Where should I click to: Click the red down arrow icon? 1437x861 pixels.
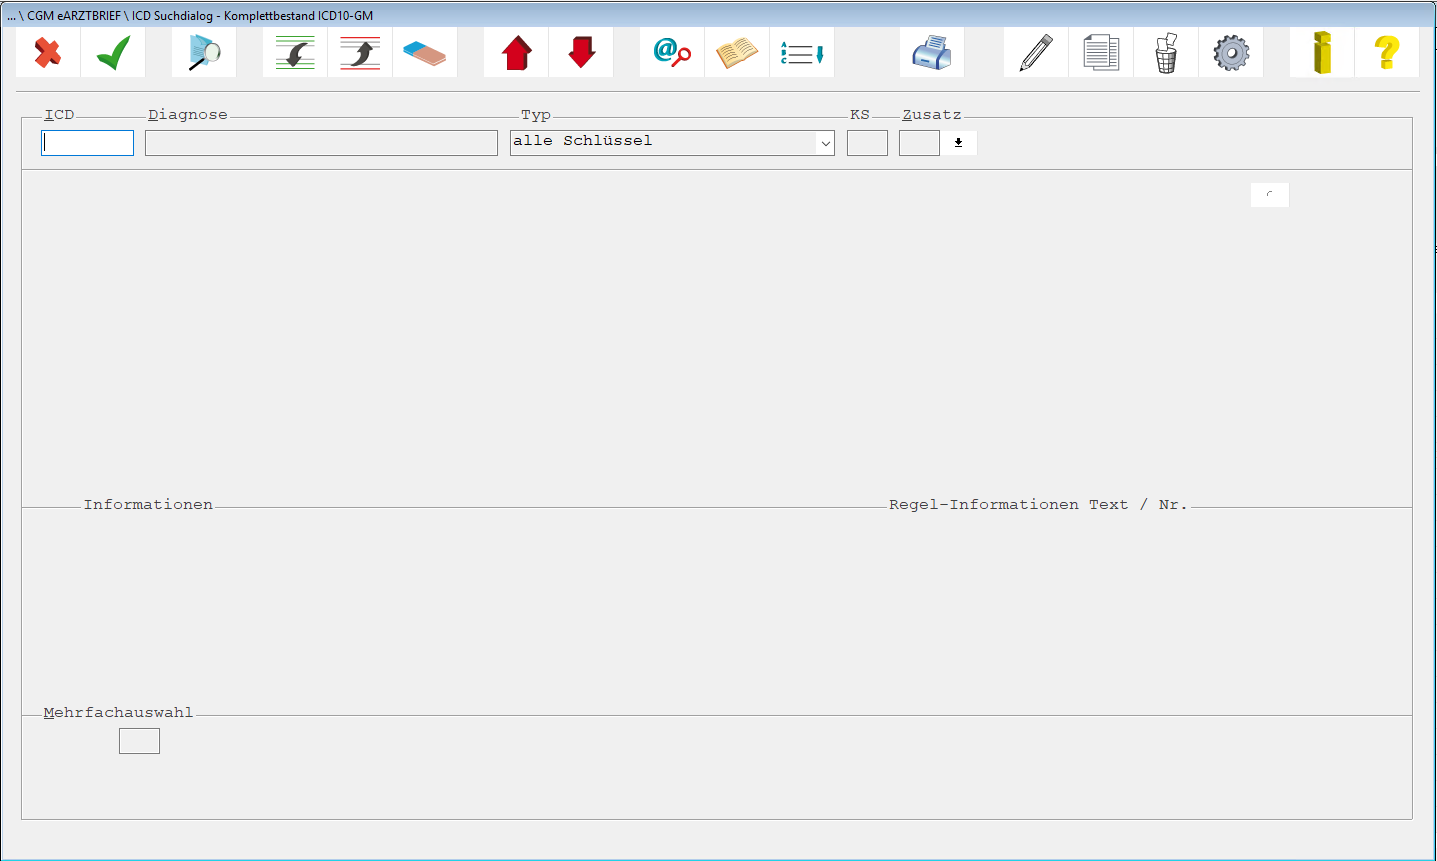[x=581, y=52]
